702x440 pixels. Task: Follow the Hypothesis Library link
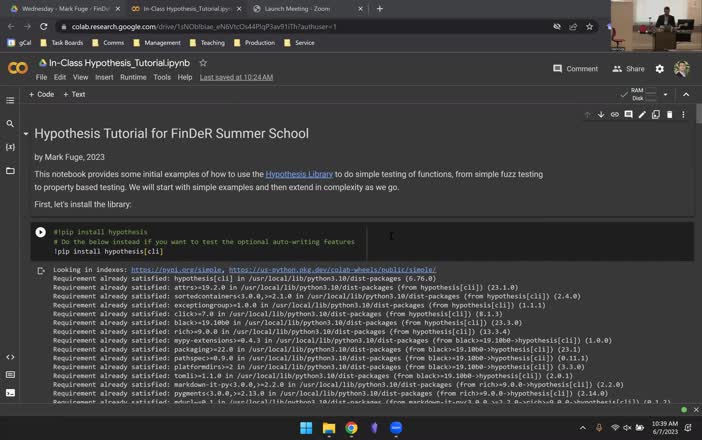click(299, 174)
